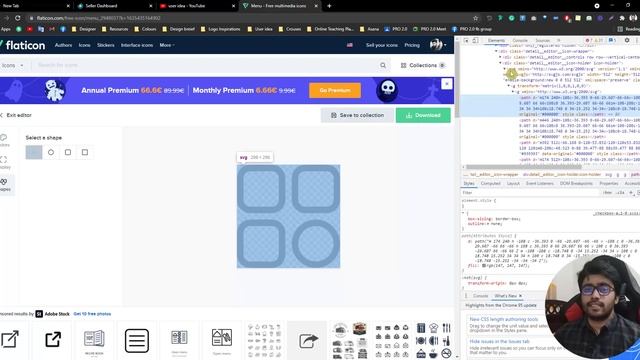This screenshot has height=360, width=640.
Task: Open the Colours bookmark folder
Action: coord(145,29)
